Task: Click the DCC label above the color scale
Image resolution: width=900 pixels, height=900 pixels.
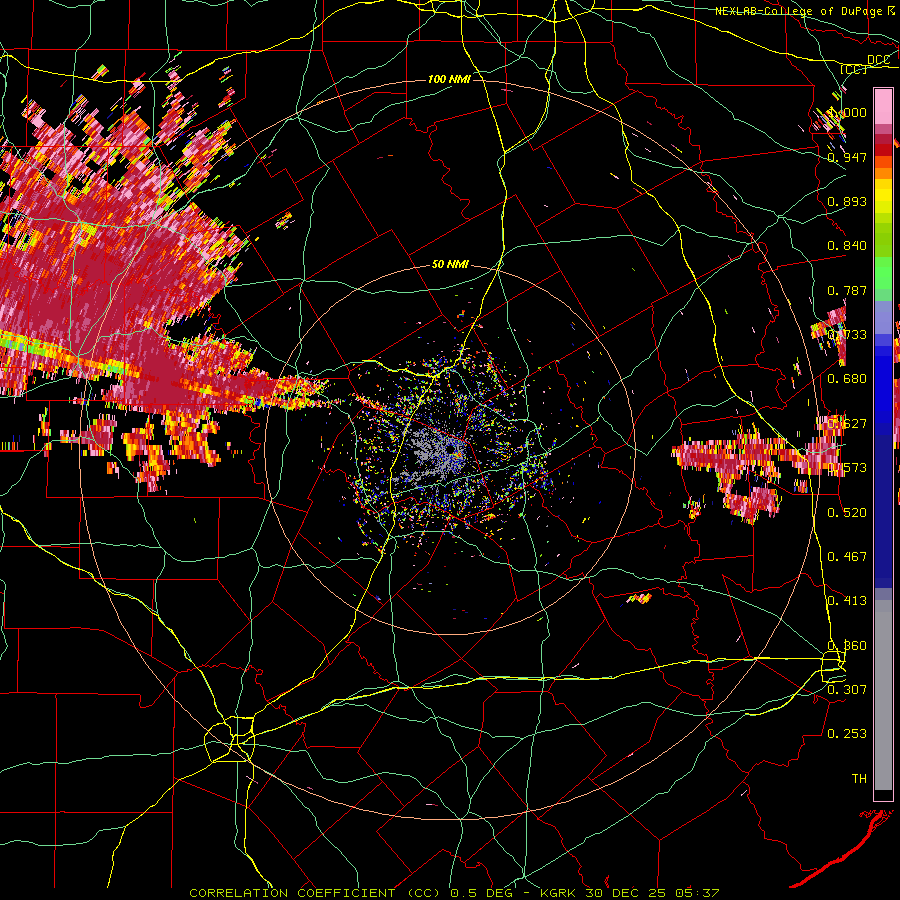Action: pyautogui.click(x=878, y=60)
